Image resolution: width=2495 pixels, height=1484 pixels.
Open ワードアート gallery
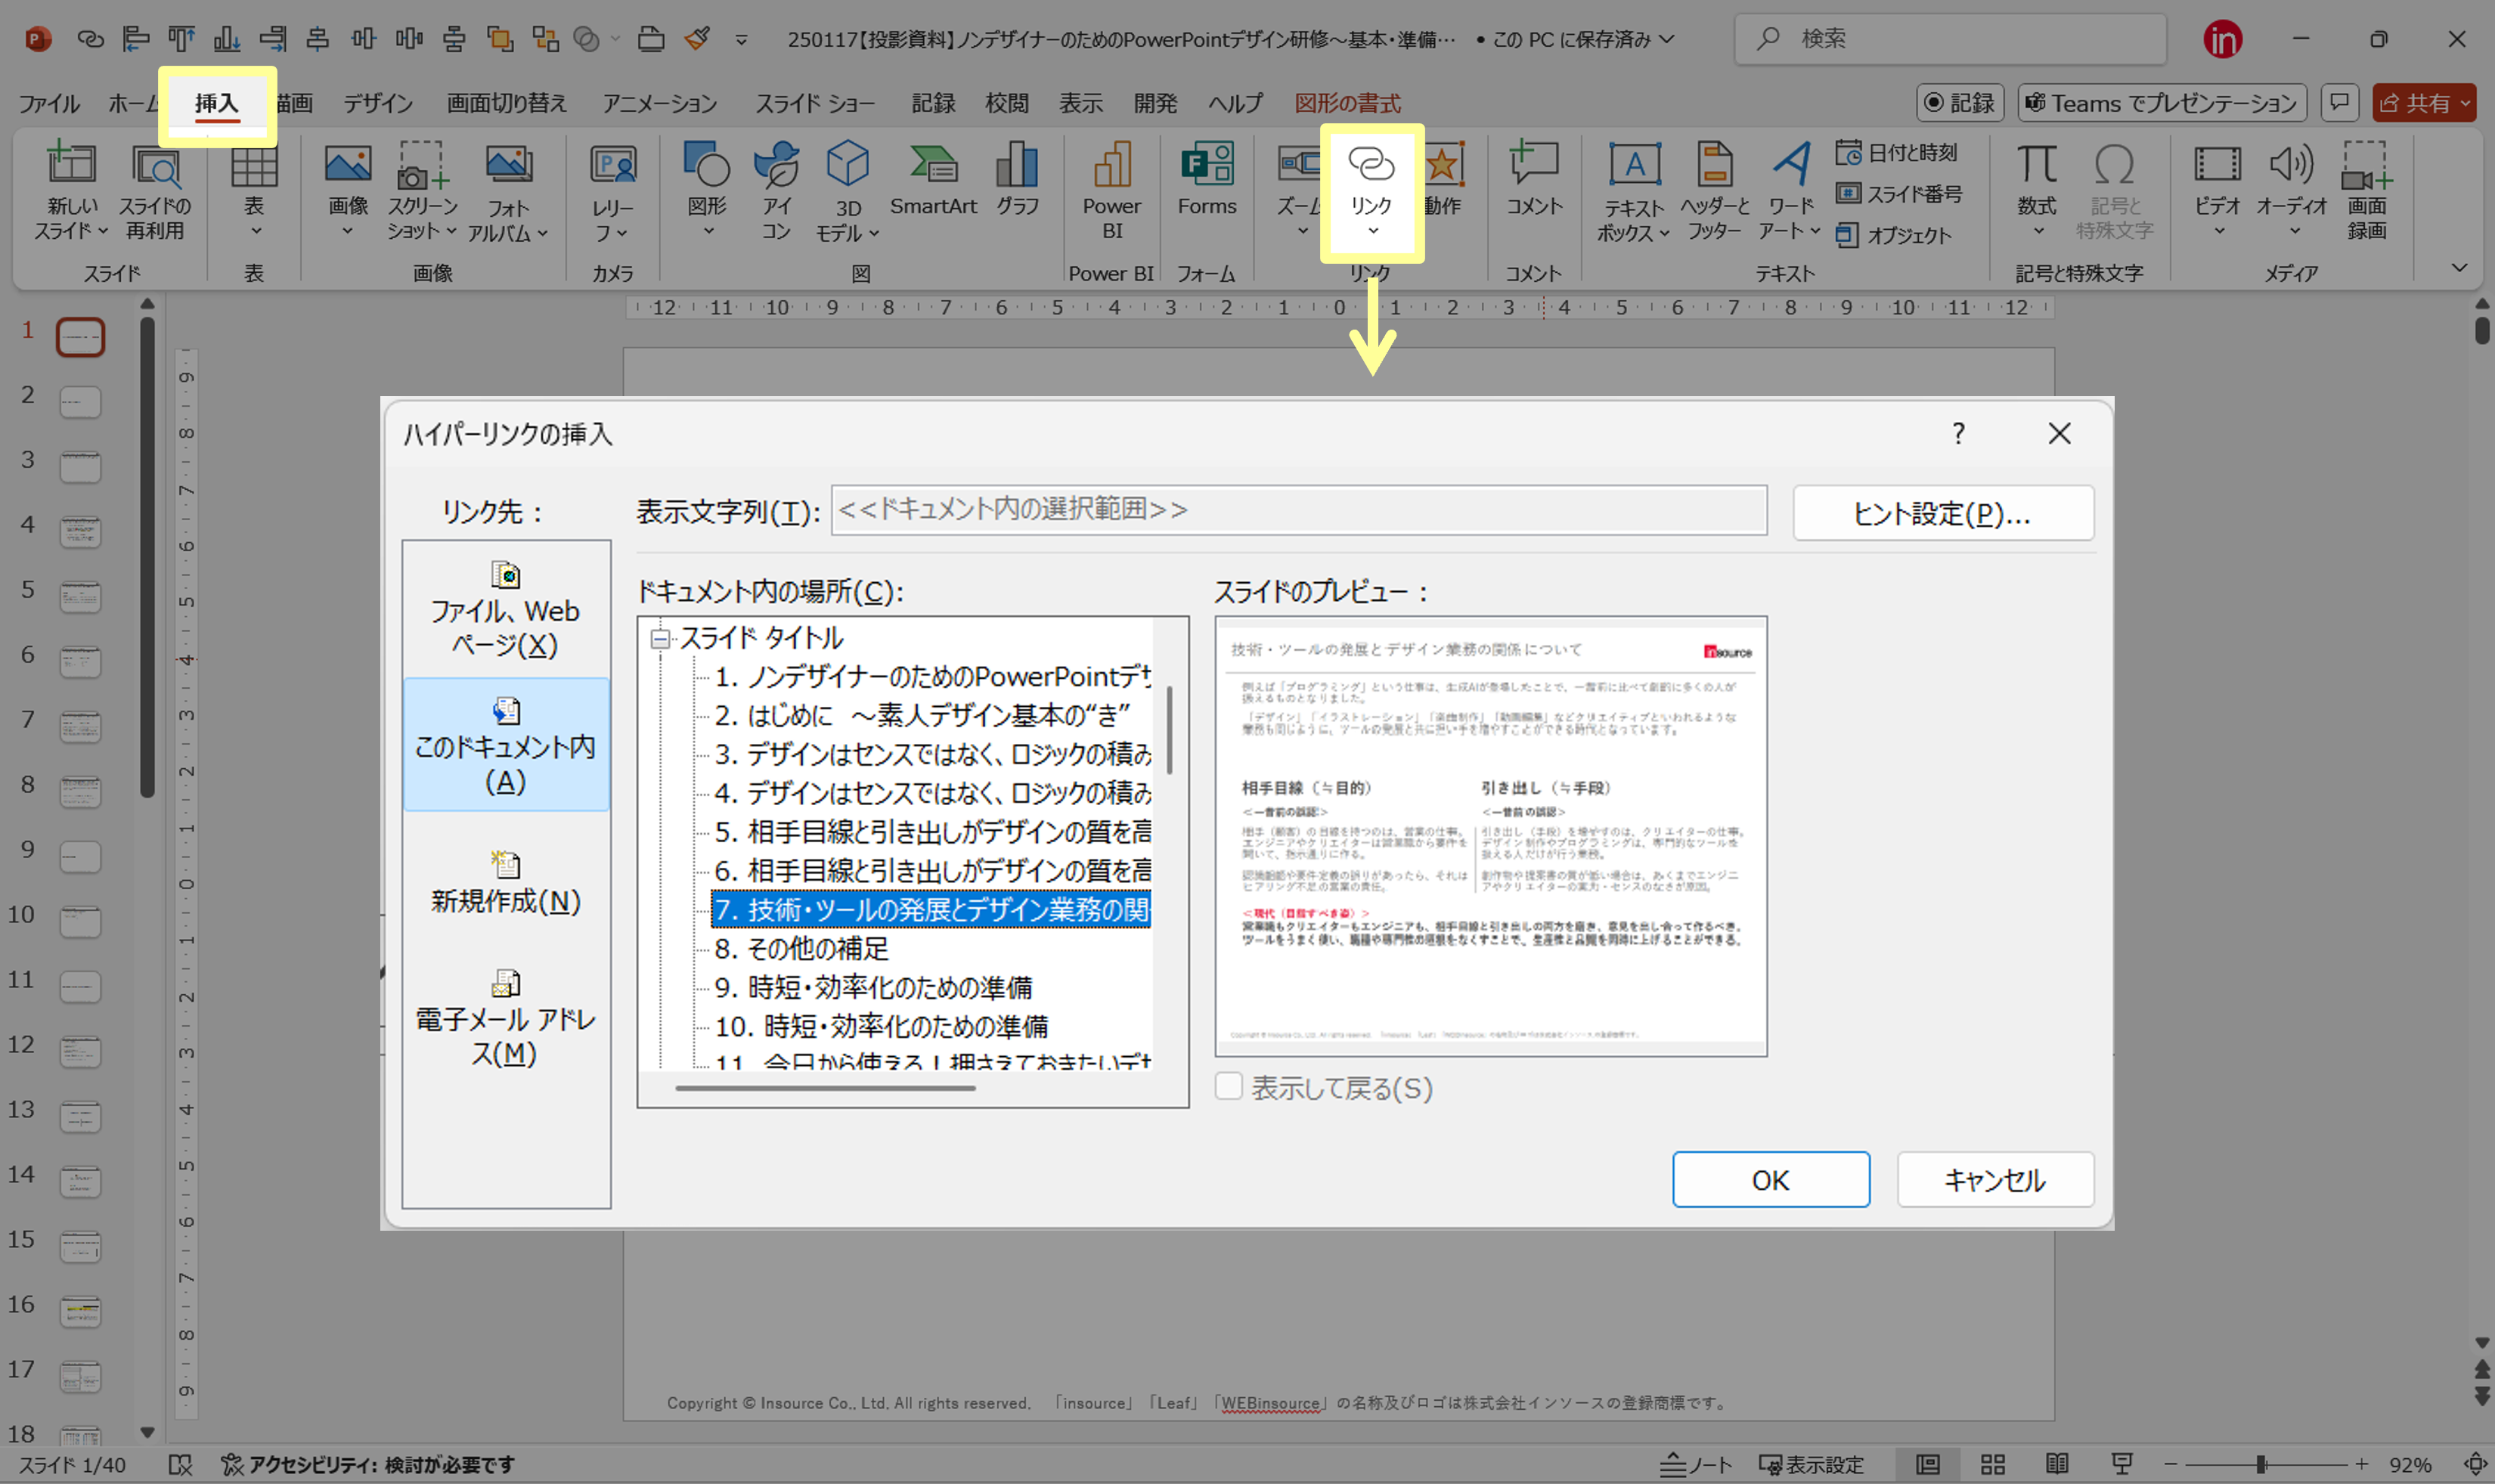click(x=1790, y=191)
